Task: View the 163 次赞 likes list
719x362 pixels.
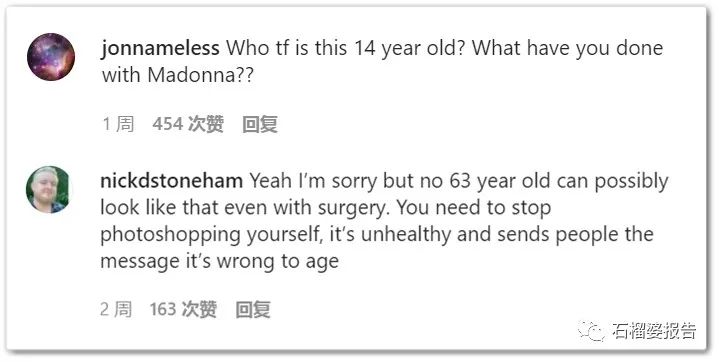Action: point(183,309)
